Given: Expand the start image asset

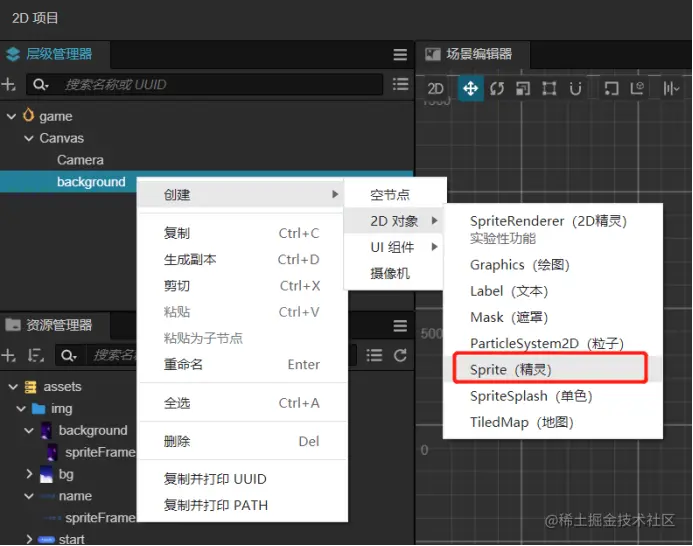Looking at the screenshot, I should (x=29, y=539).
